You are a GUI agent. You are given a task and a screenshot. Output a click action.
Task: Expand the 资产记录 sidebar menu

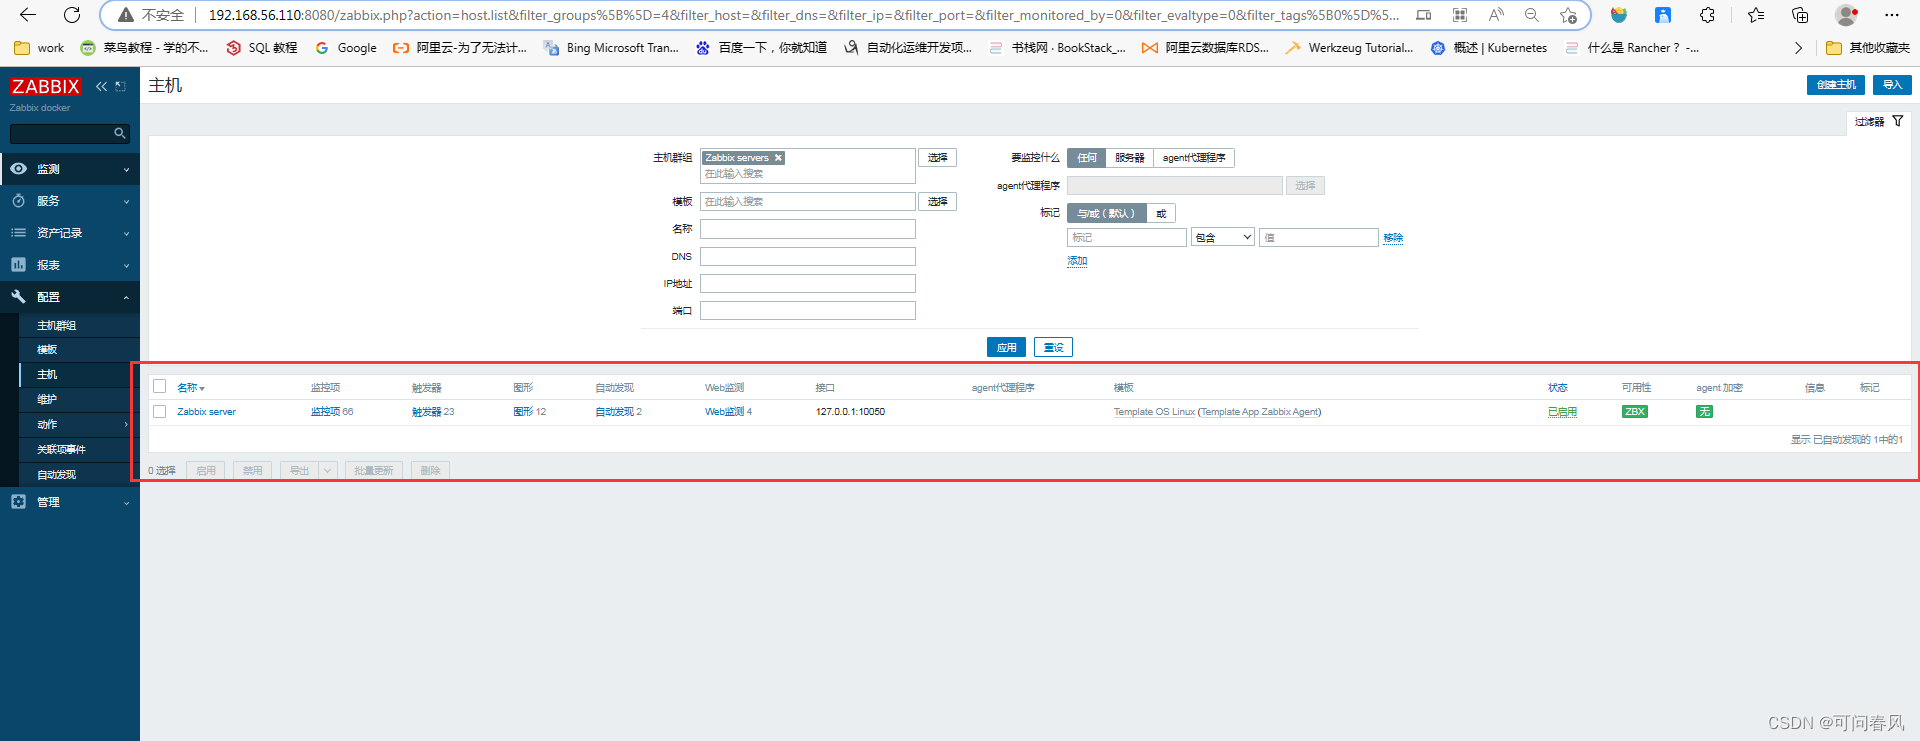pyautogui.click(x=70, y=233)
